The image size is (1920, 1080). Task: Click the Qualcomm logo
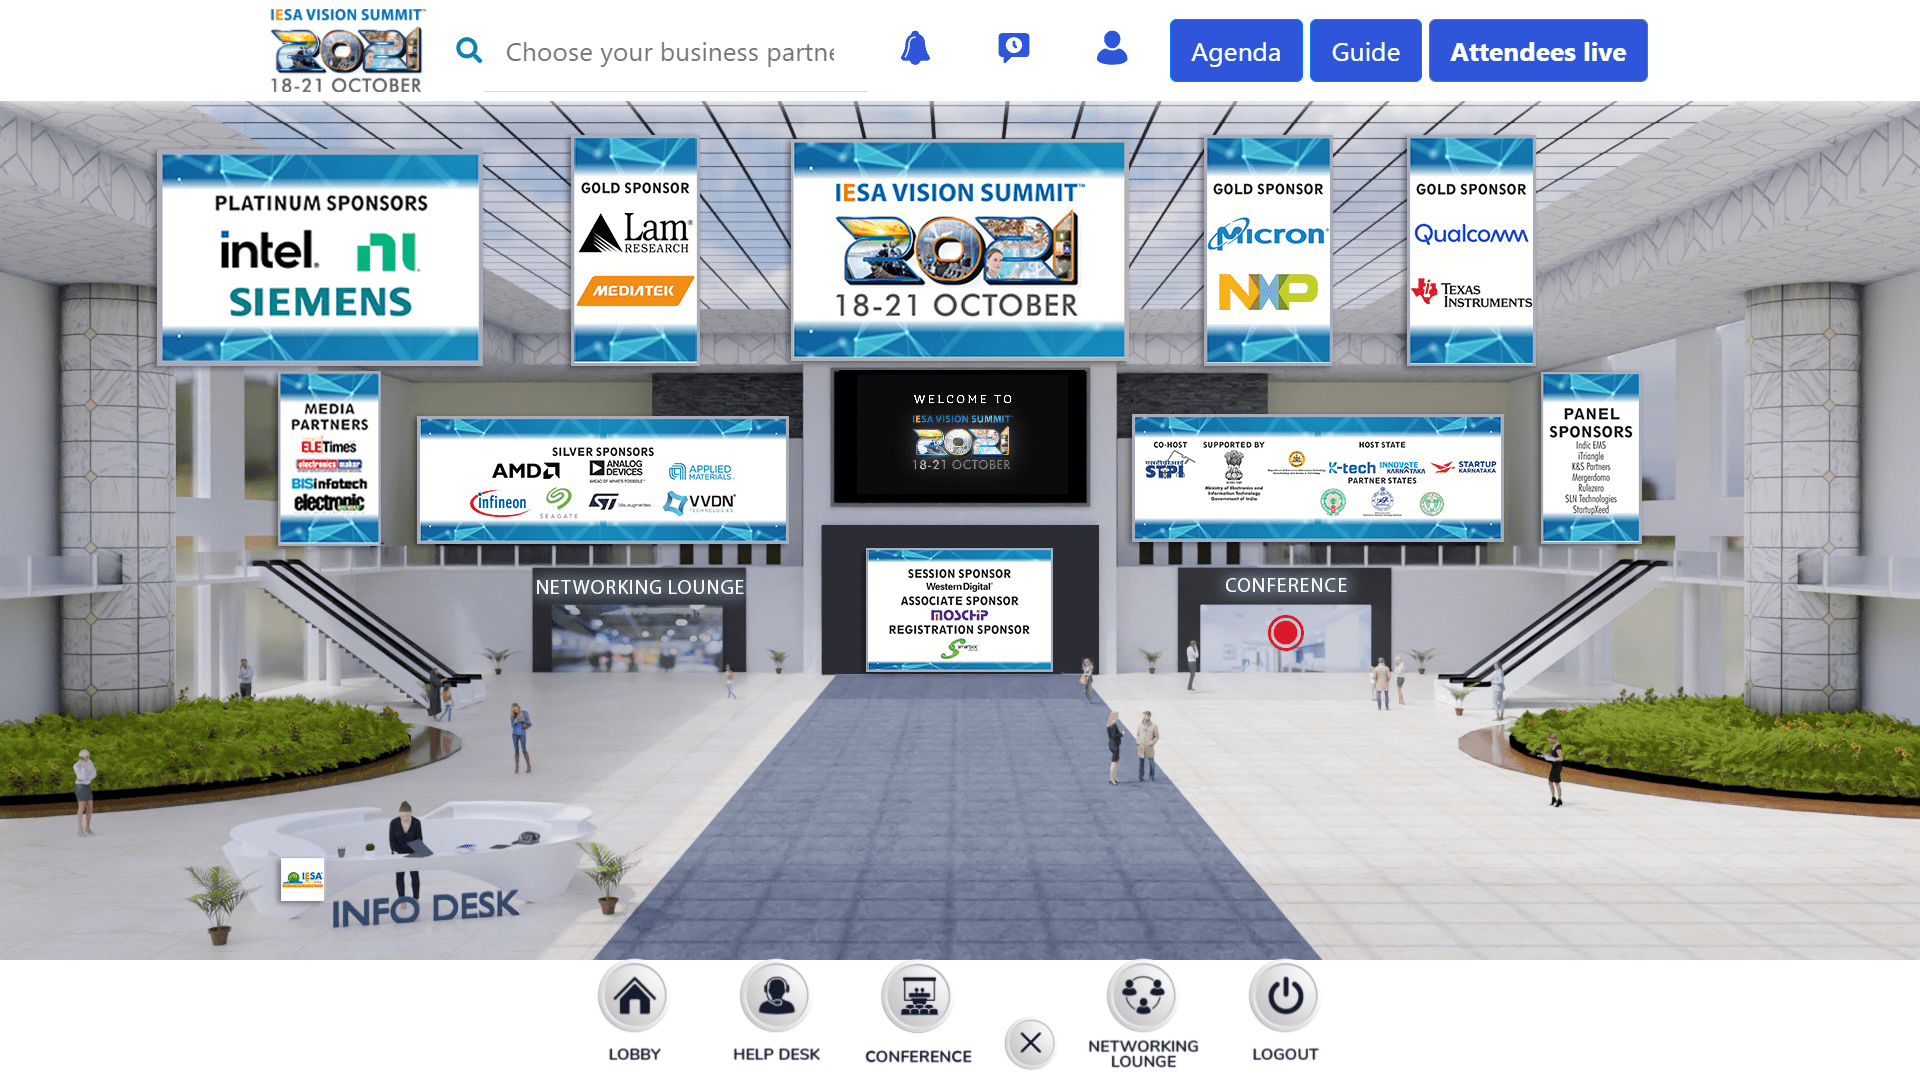click(x=1471, y=234)
